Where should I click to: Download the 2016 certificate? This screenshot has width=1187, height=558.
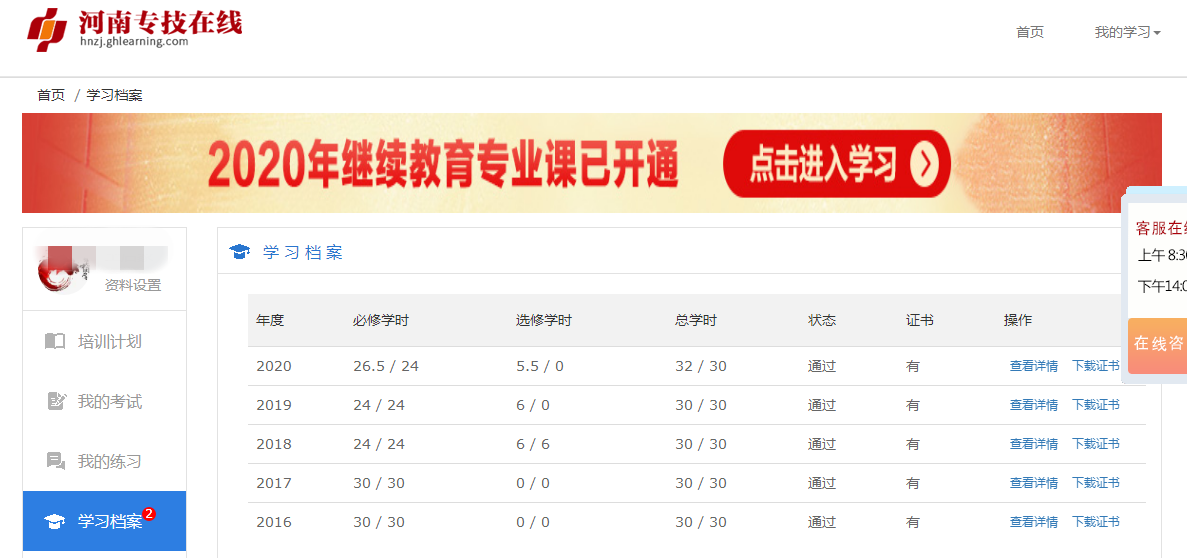point(1095,522)
